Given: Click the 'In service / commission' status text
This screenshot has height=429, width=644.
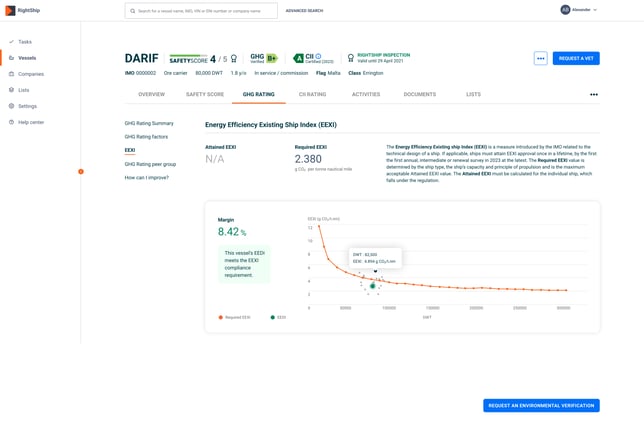Looking at the screenshot, I should click(281, 73).
